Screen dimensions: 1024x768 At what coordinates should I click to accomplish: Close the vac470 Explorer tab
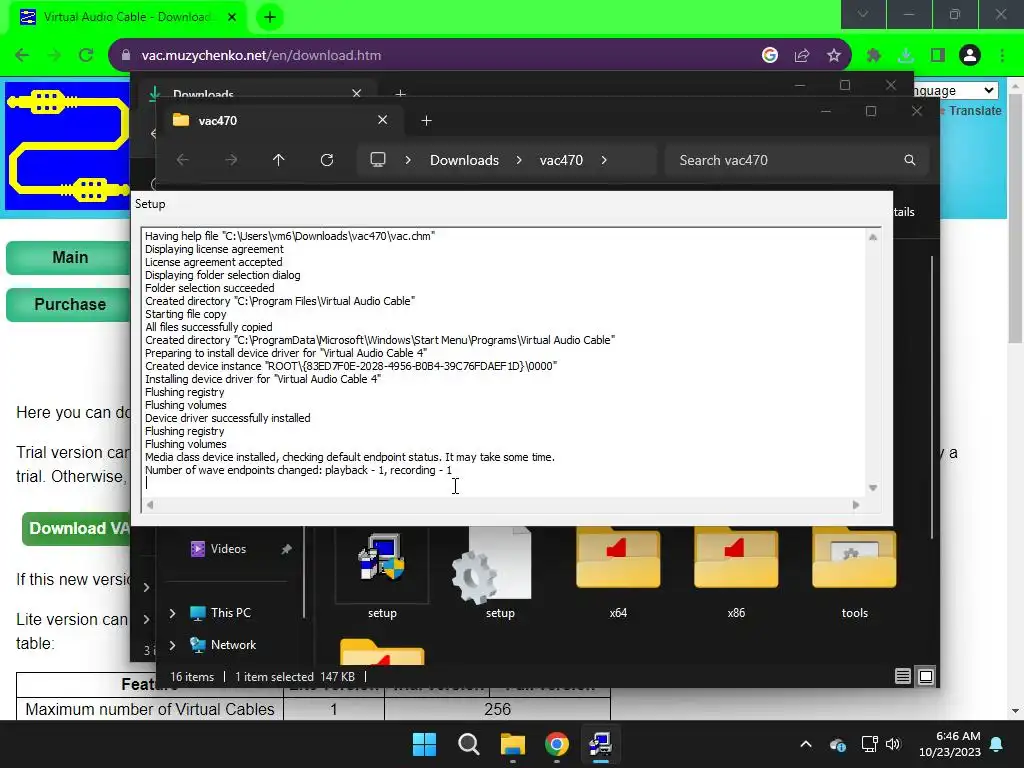click(383, 120)
